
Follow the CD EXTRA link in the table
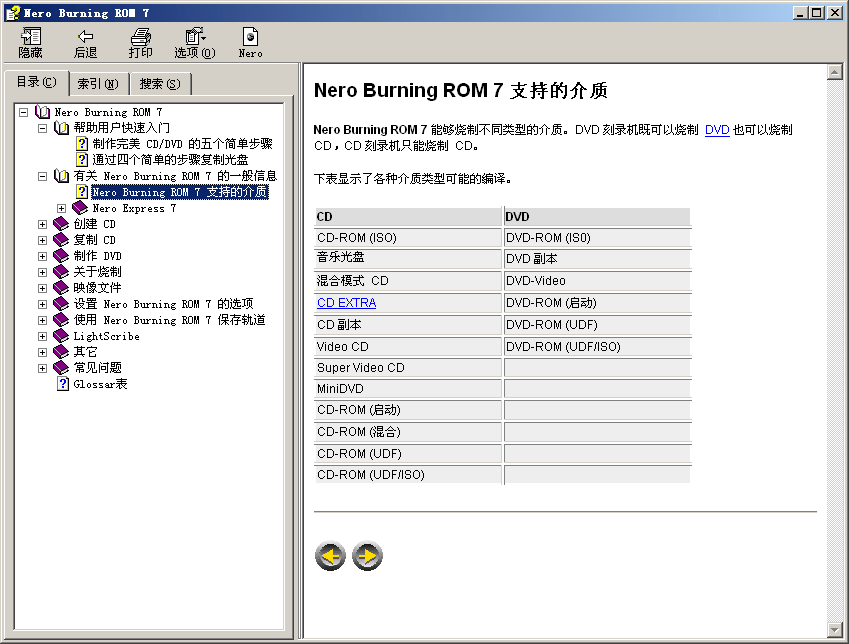pyautogui.click(x=347, y=303)
